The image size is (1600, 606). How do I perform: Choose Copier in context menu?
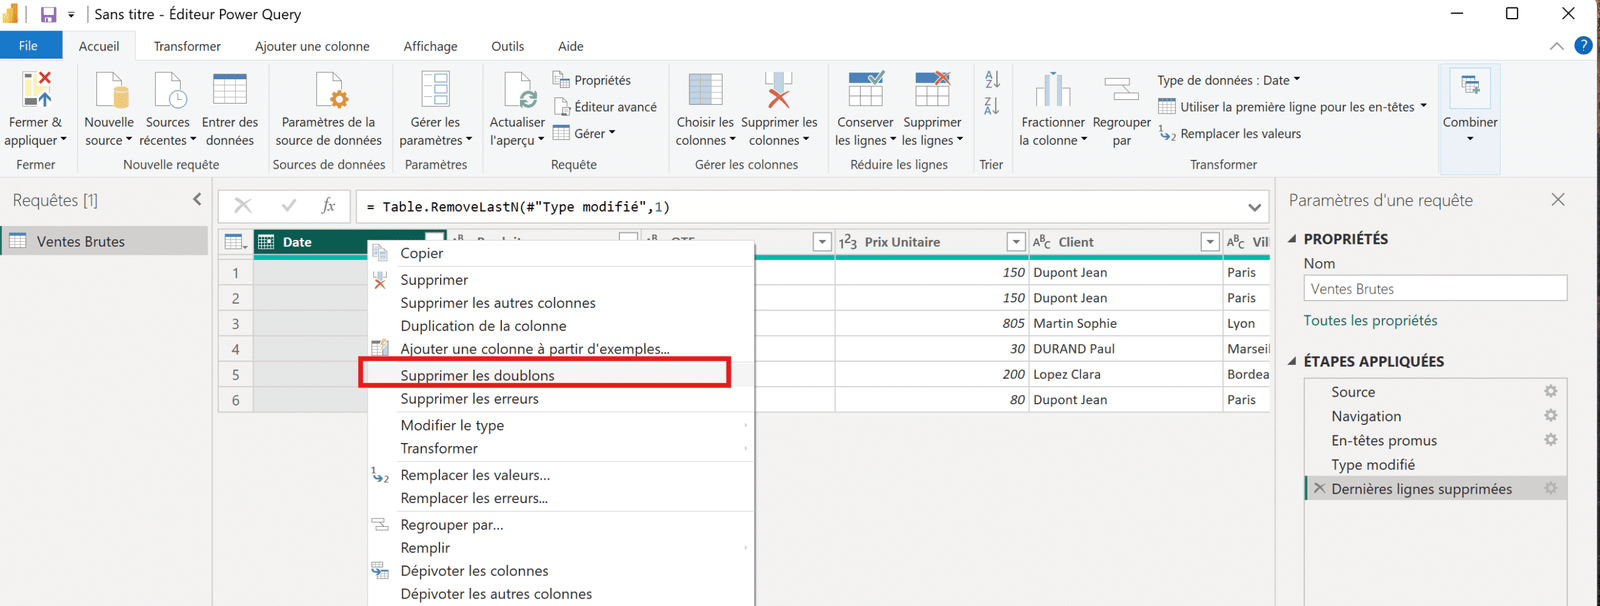(x=561, y=253)
